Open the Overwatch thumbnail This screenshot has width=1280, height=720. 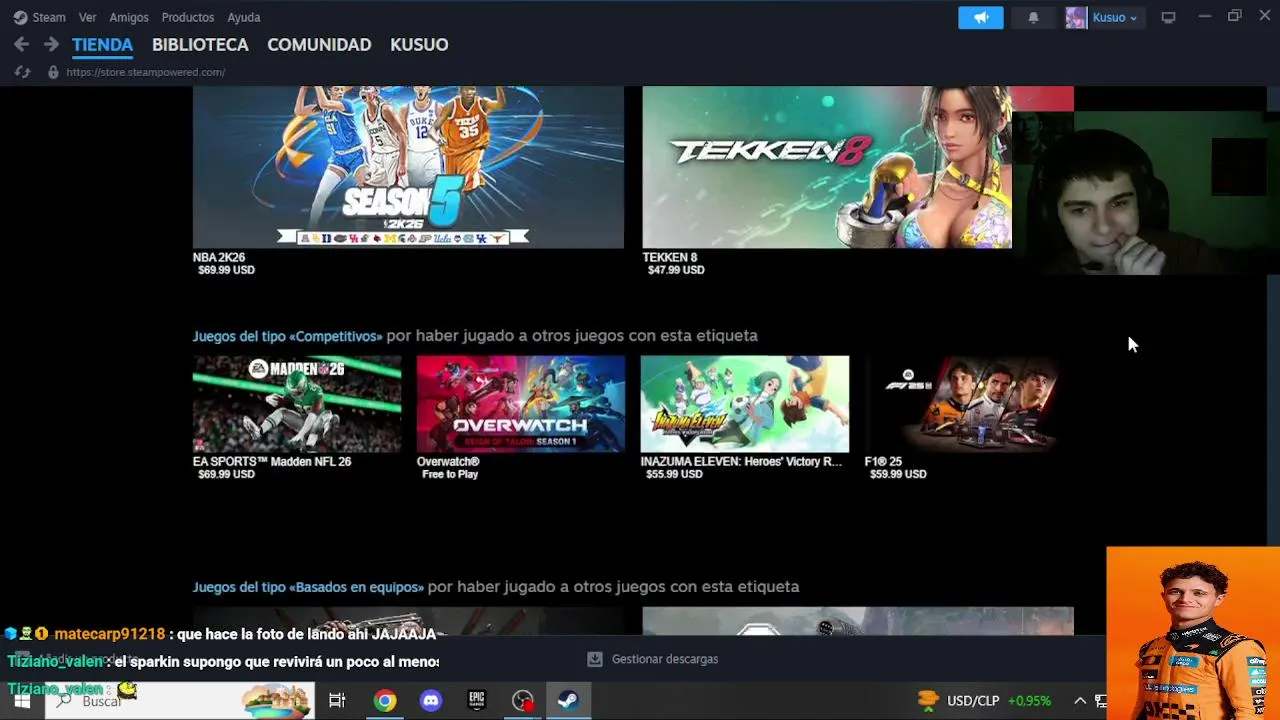point(521,404)
